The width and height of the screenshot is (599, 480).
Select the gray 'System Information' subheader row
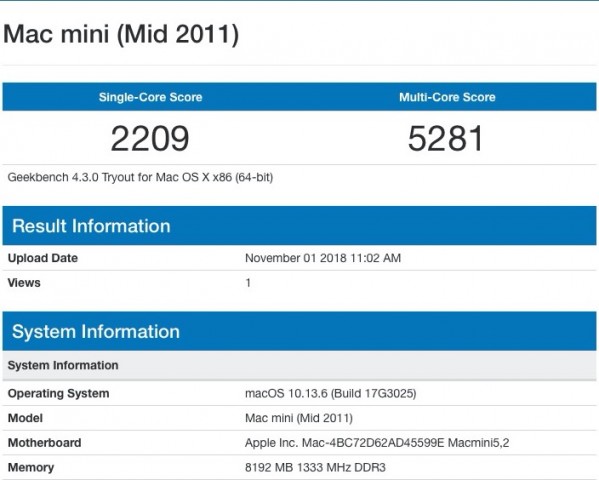(x=299, y=365)
